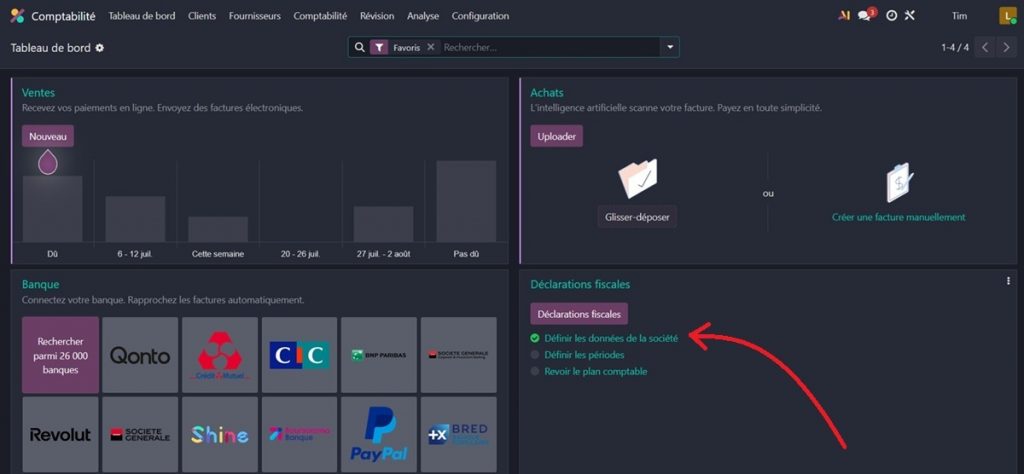1024x474 pixels.
Task: Remove the Favoris filter with its X
Action: point(430,47)
